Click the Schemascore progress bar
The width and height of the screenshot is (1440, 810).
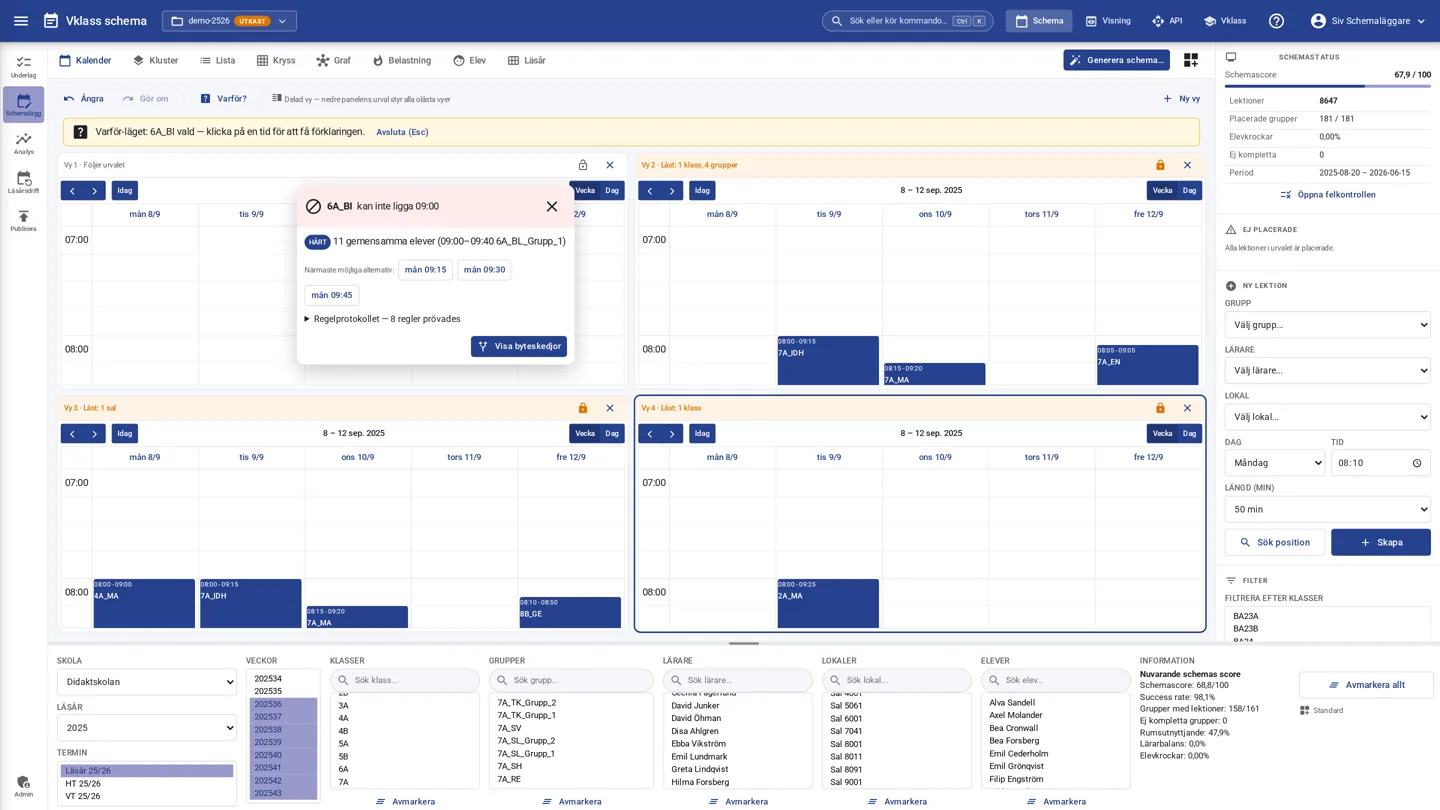coord(1327,86)
